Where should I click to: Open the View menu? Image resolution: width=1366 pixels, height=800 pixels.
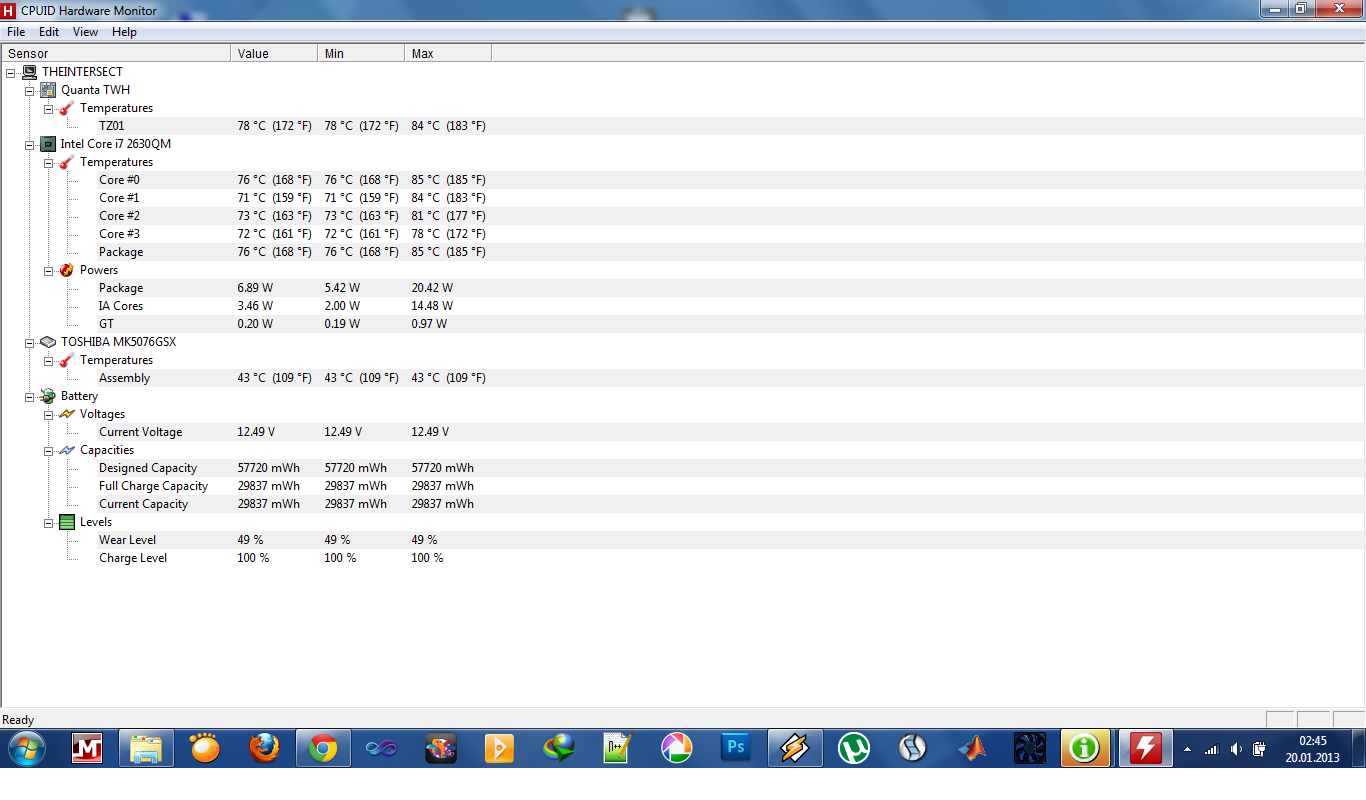[x=86, y=32]
